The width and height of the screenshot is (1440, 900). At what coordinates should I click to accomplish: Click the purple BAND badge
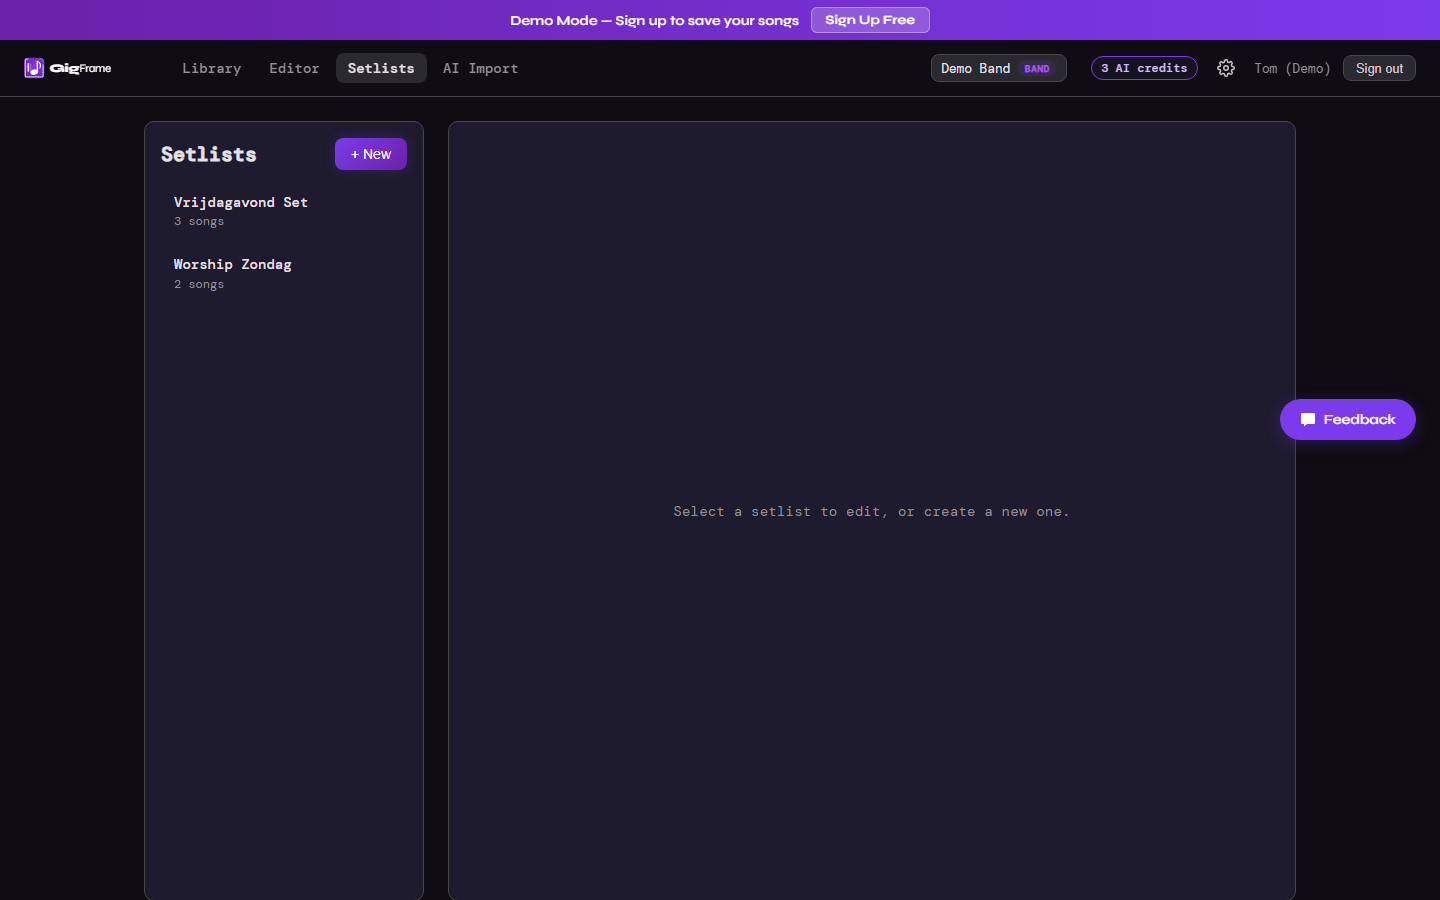pos(1037,69)
